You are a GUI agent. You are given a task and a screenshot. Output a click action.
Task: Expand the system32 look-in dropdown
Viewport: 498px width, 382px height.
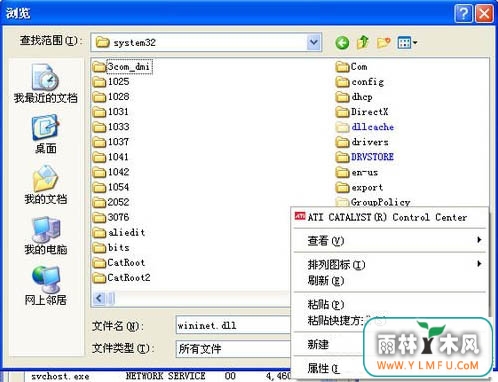314,42
